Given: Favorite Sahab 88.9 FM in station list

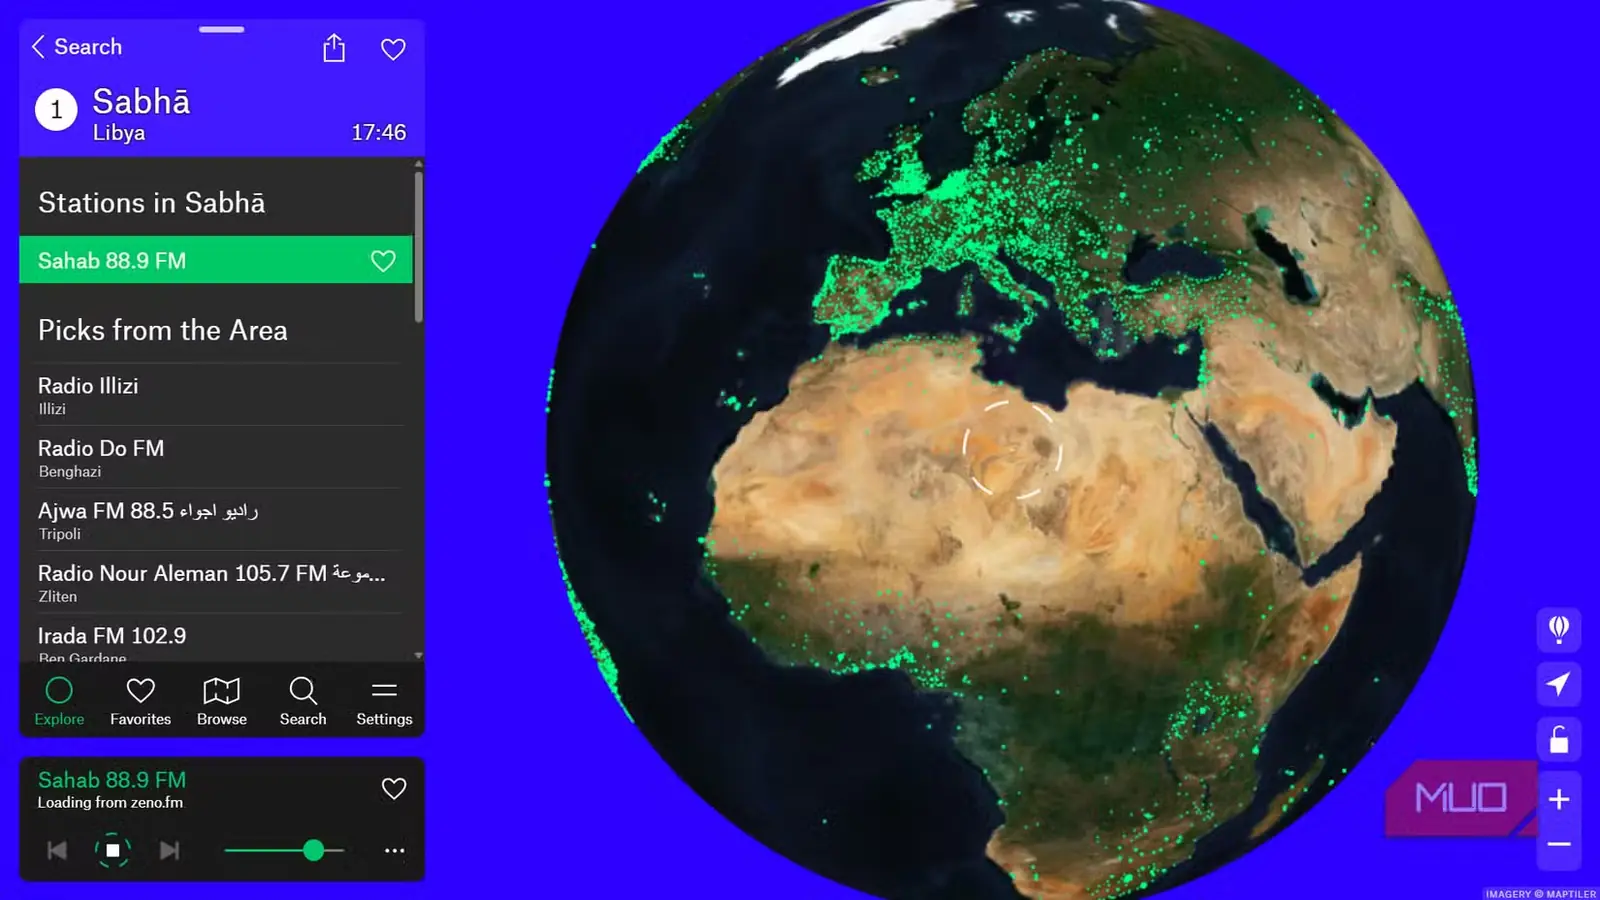Looking at the screenshot, I should coord(383,261).
